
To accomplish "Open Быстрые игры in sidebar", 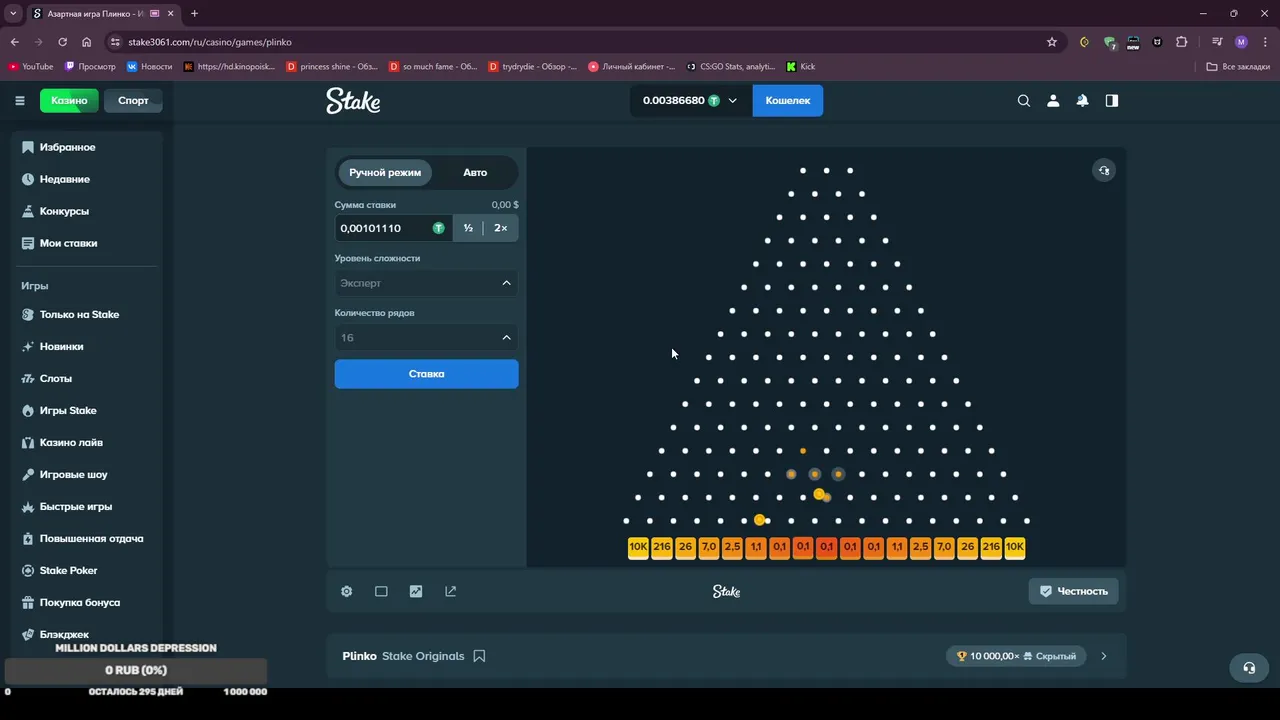I will [x=66, y=506].
